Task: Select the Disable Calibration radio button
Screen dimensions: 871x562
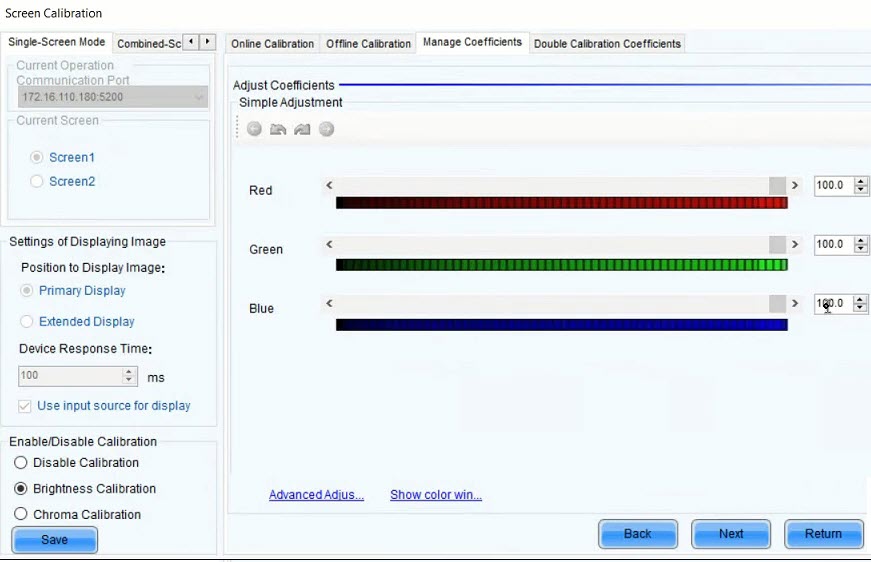Action: coord(21,463)
